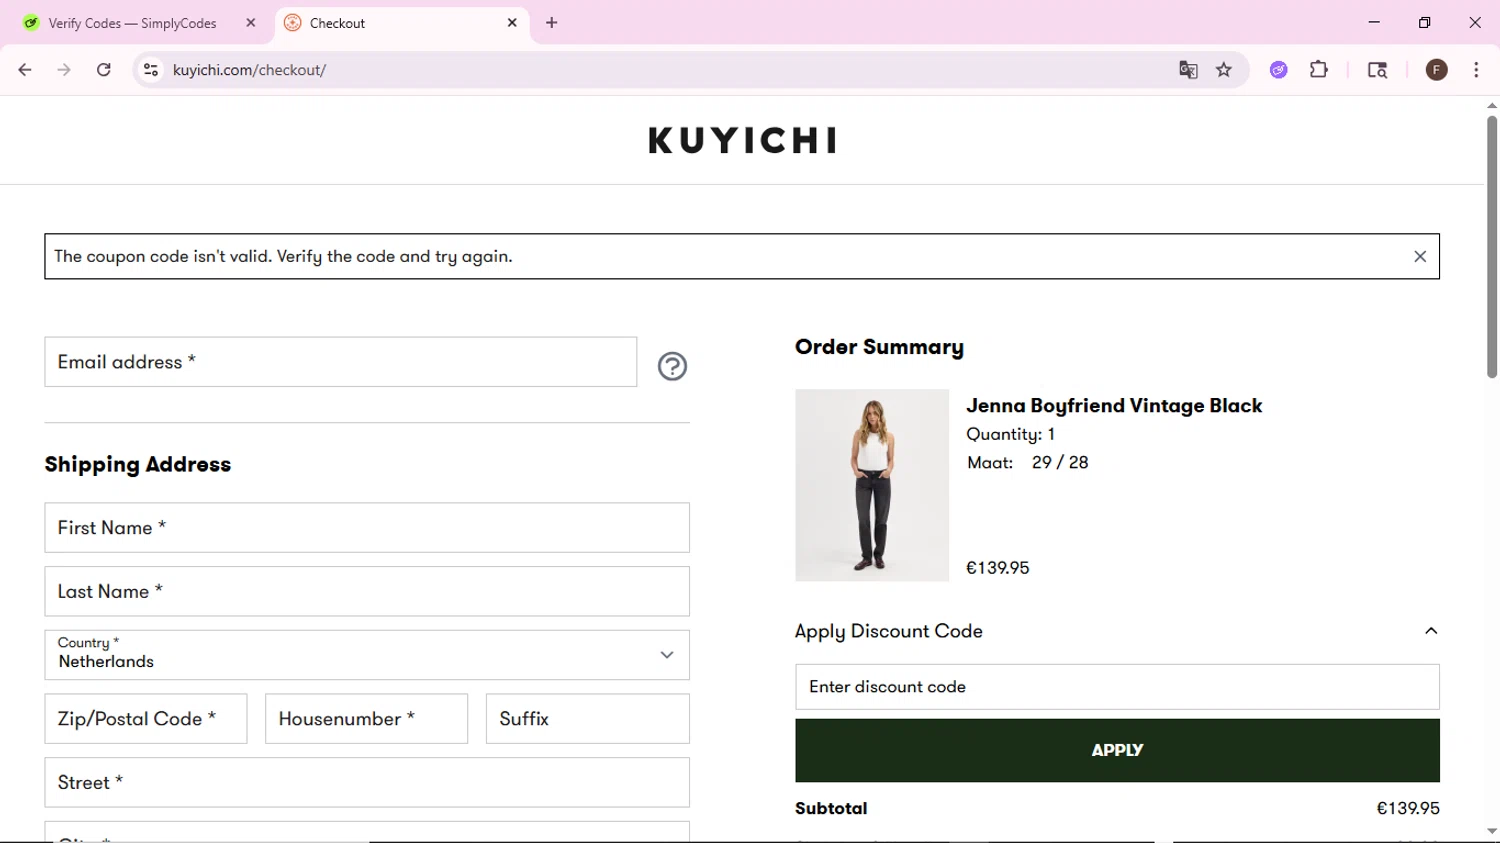Focus the Suffix field
The width and height of the screenshot is (1500, 843).
click(588, 719)
